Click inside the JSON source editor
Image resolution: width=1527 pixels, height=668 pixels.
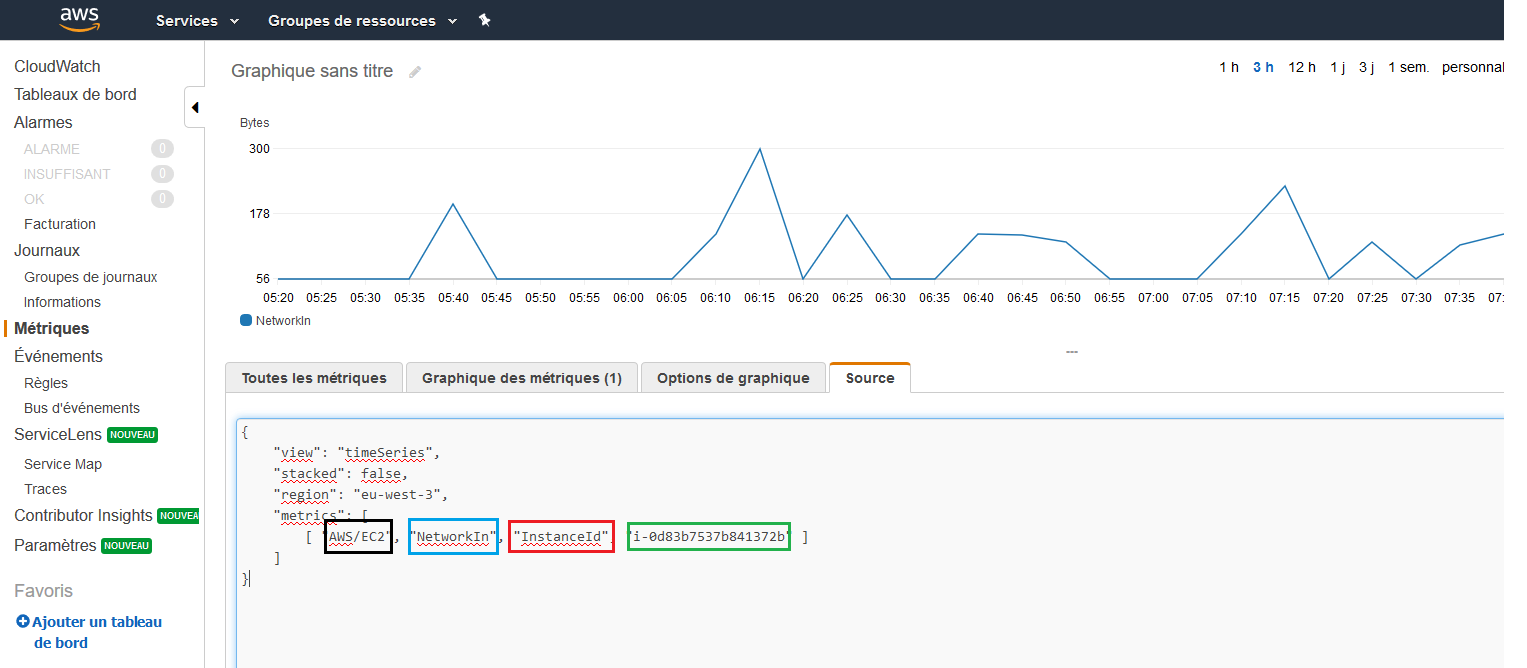coord(870,543)
